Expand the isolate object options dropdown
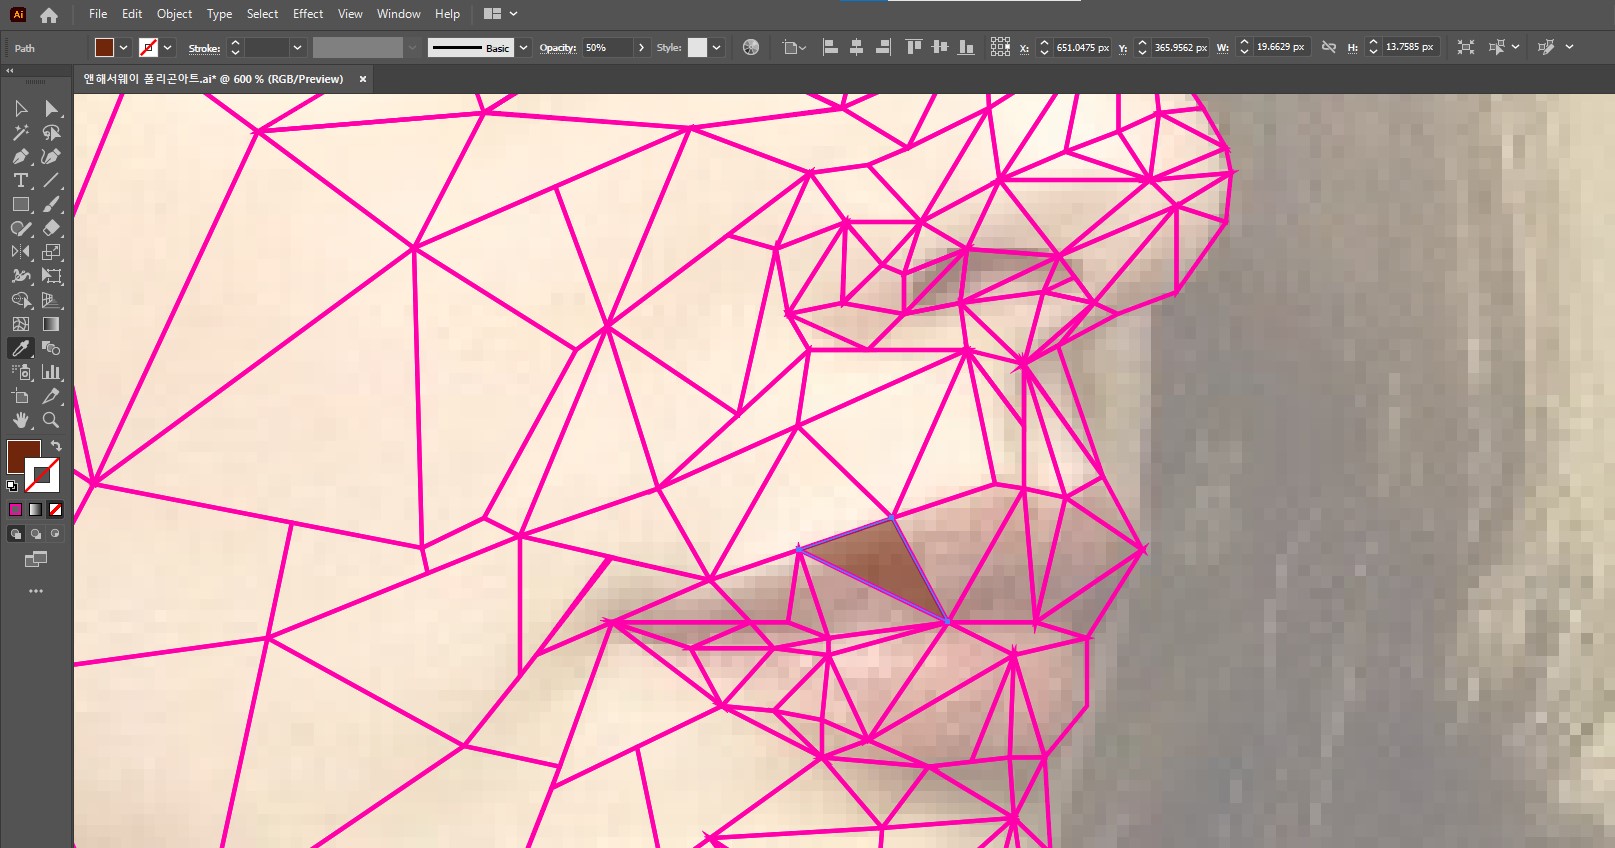This screenshot has height=848, width=1615. 1516,47
